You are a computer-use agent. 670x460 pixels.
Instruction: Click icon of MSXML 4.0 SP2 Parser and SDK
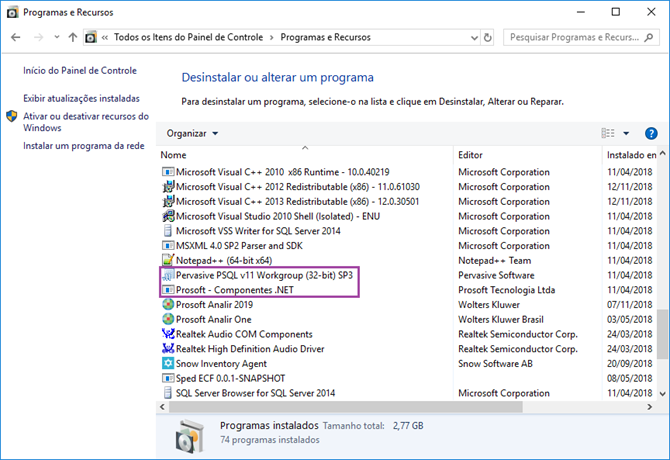click(168, 246)
